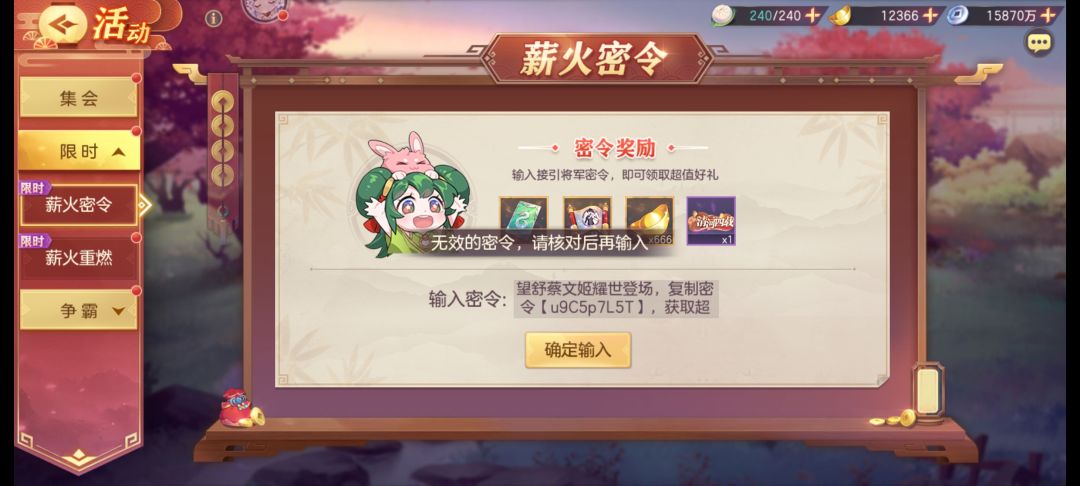
Task: View the purple event ticket reward
Action: pyautogui.click(x=711, y=221)
